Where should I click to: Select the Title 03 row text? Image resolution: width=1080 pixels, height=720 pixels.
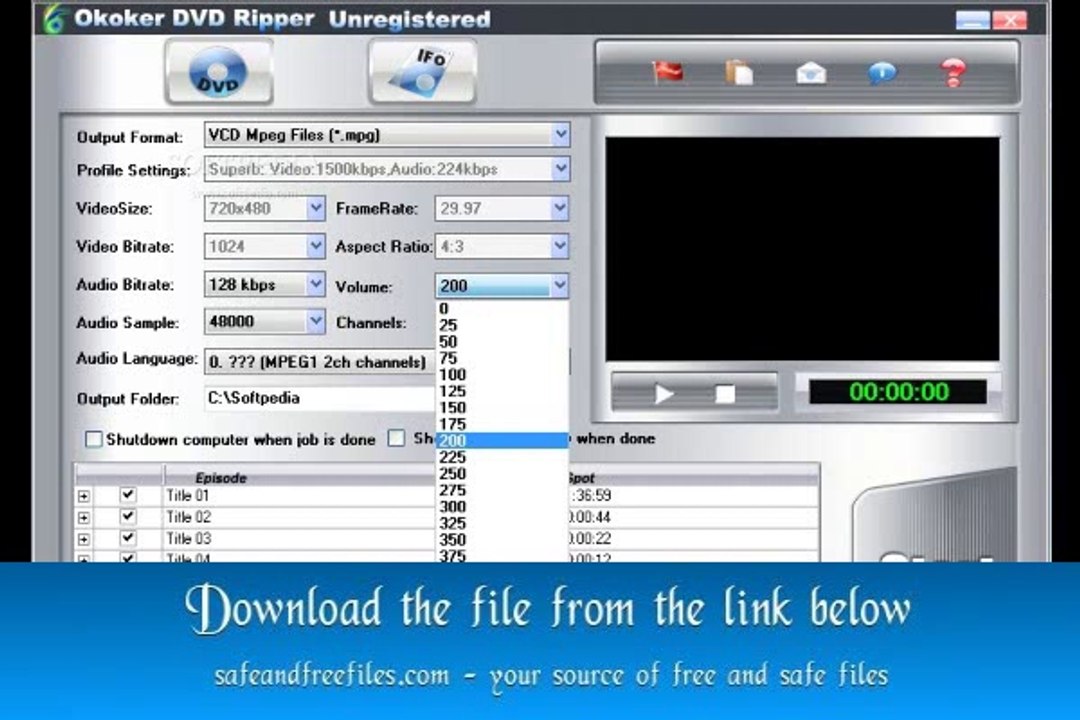coord(188,538)
